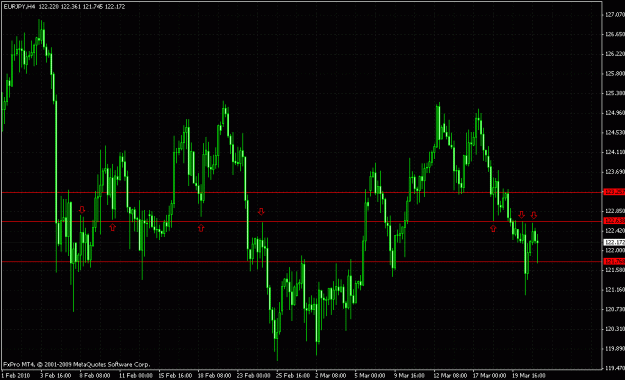
Task: Click the 127.07 price scale label
Action: click(615, 15)
